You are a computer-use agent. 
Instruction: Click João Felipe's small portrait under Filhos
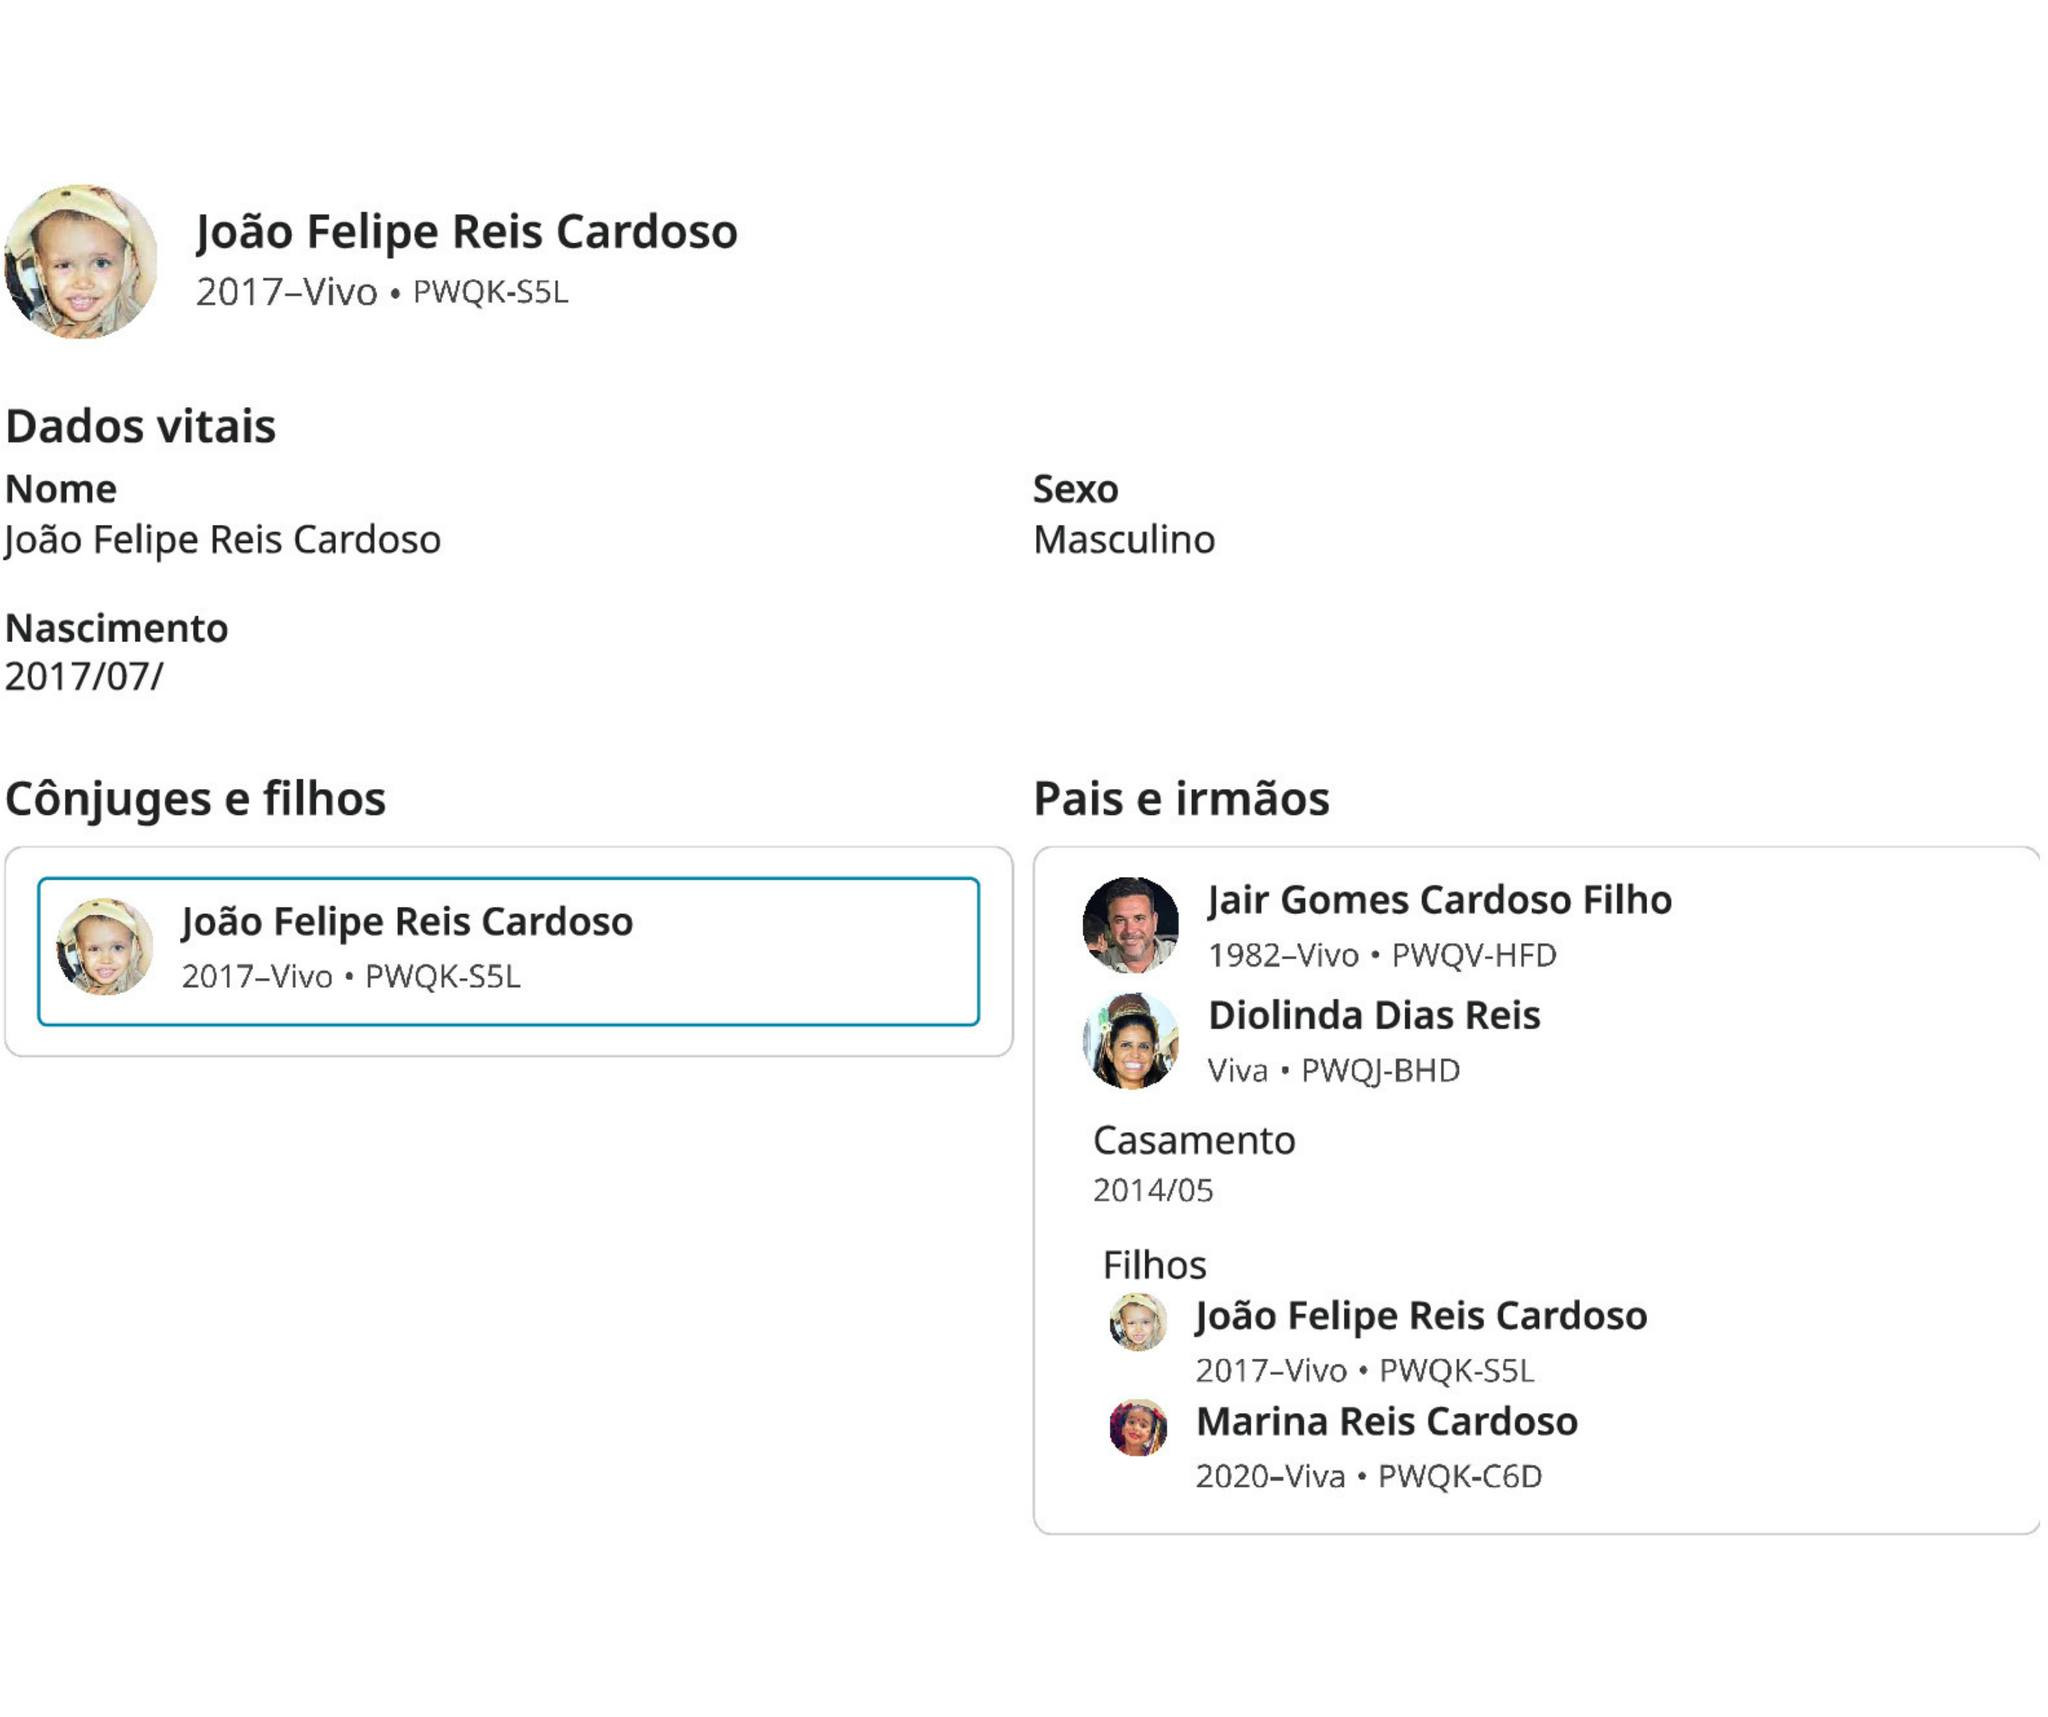pyautogui.click(x=1138, y=1321)
